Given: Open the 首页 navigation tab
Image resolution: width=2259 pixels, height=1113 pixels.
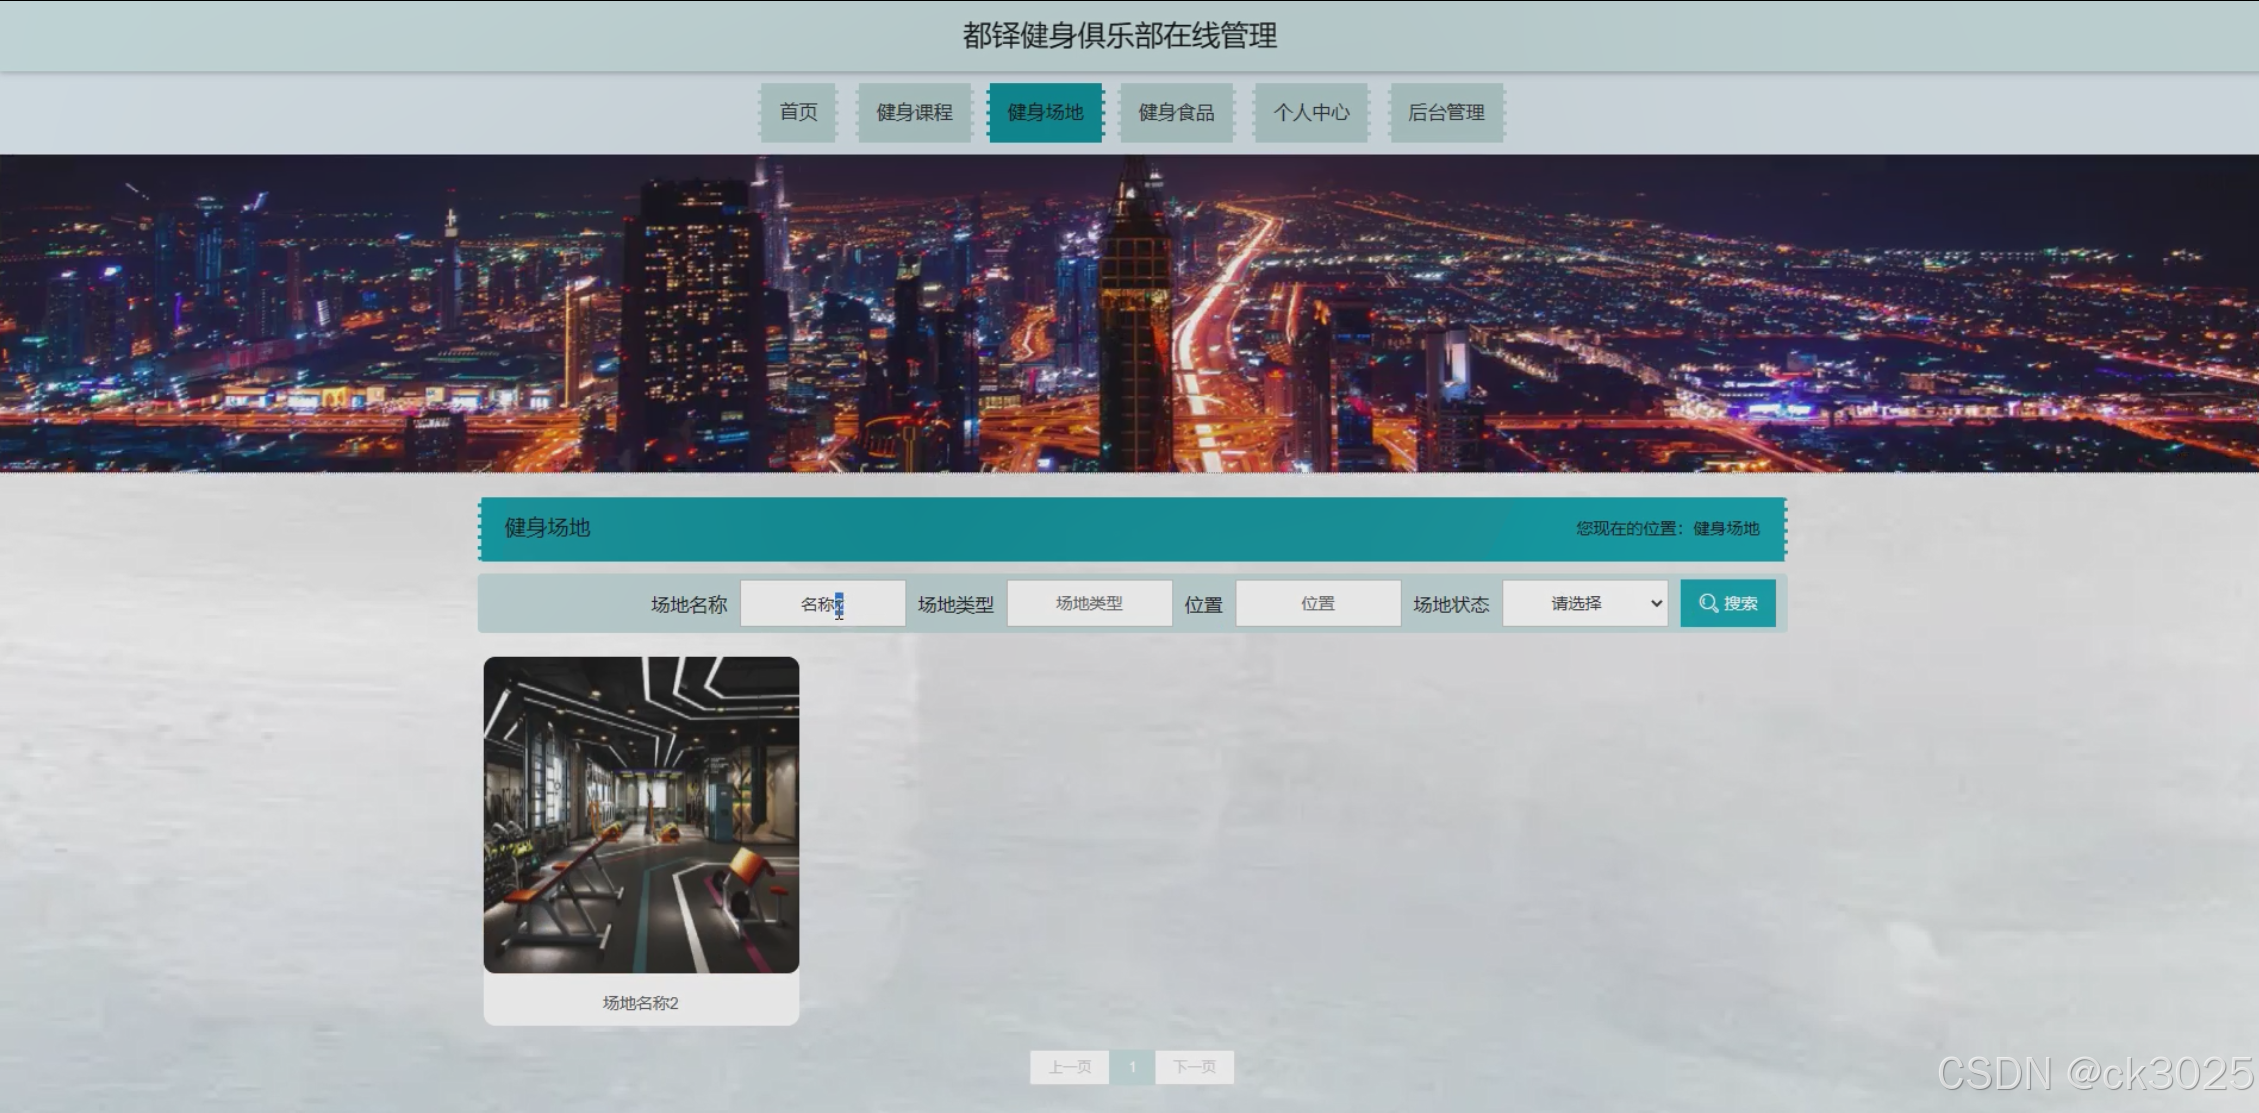Looking at the screenshot, I should 798,112.
